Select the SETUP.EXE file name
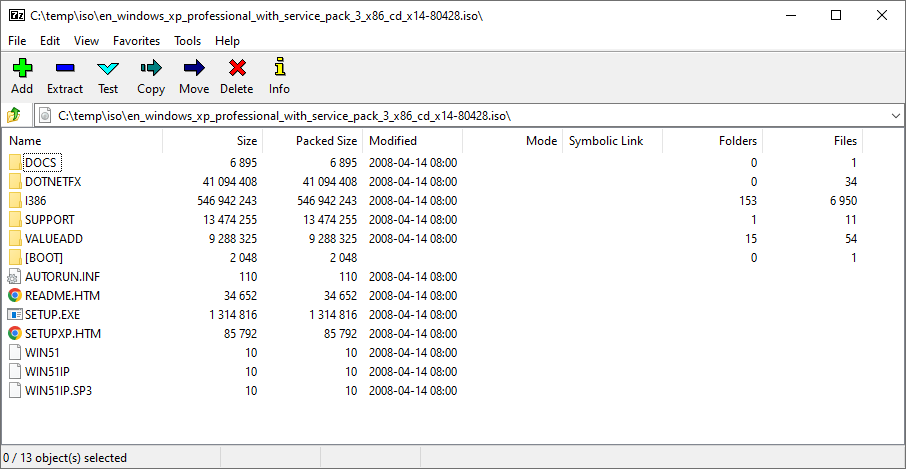This screenshot has width=906, height=469. 53,315
